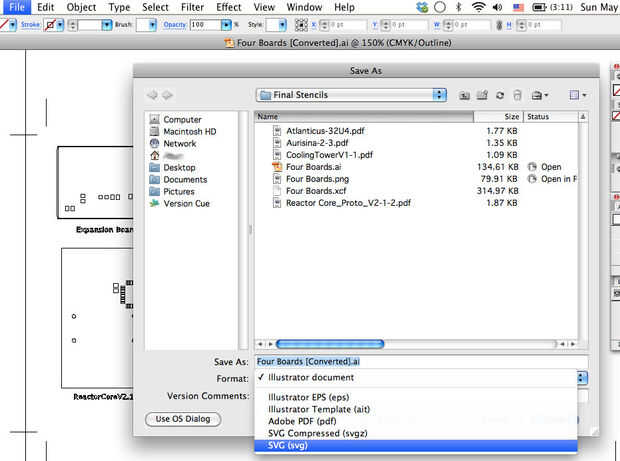Image resolution: width=620 pixels, height=461 pixels.
Task: Choose SVG (svg) format
Action: pos(416,446)
